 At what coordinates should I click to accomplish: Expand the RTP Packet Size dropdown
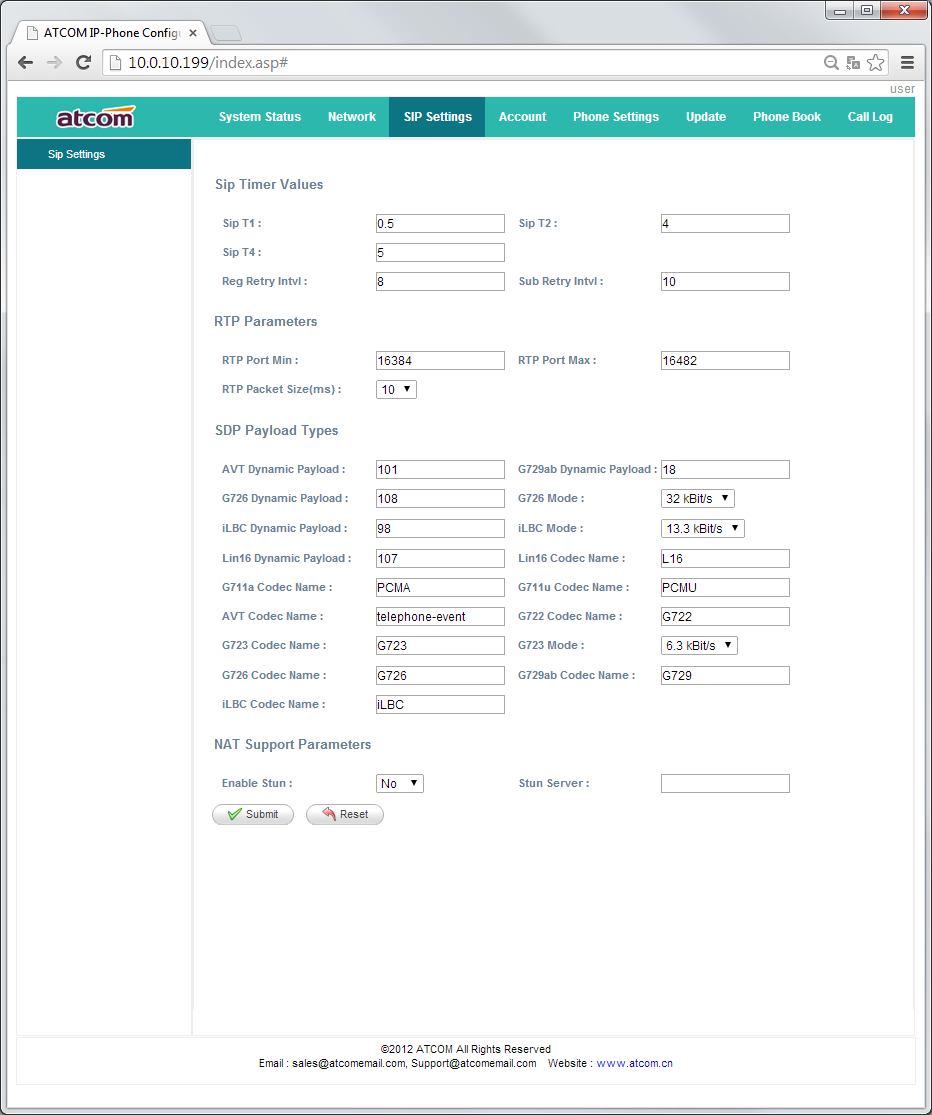(396, 390)
